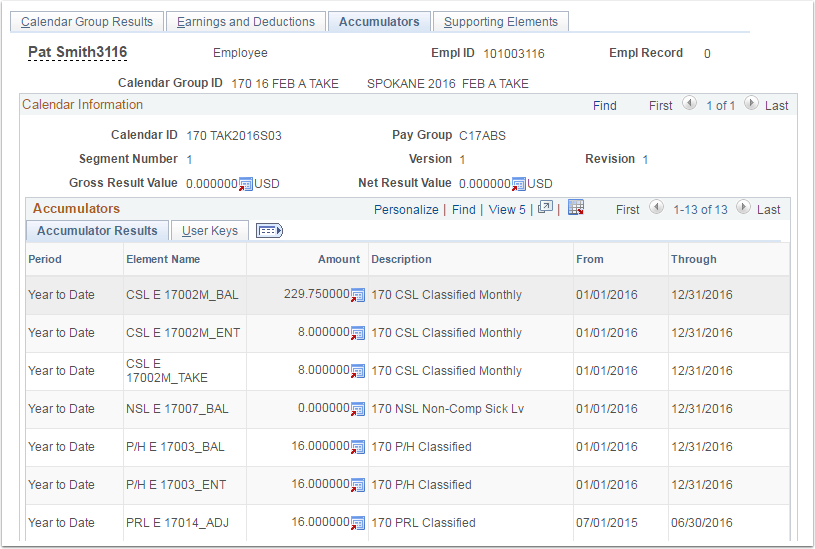
Task: Sort by From column header
Action: [x=590, y=259]
